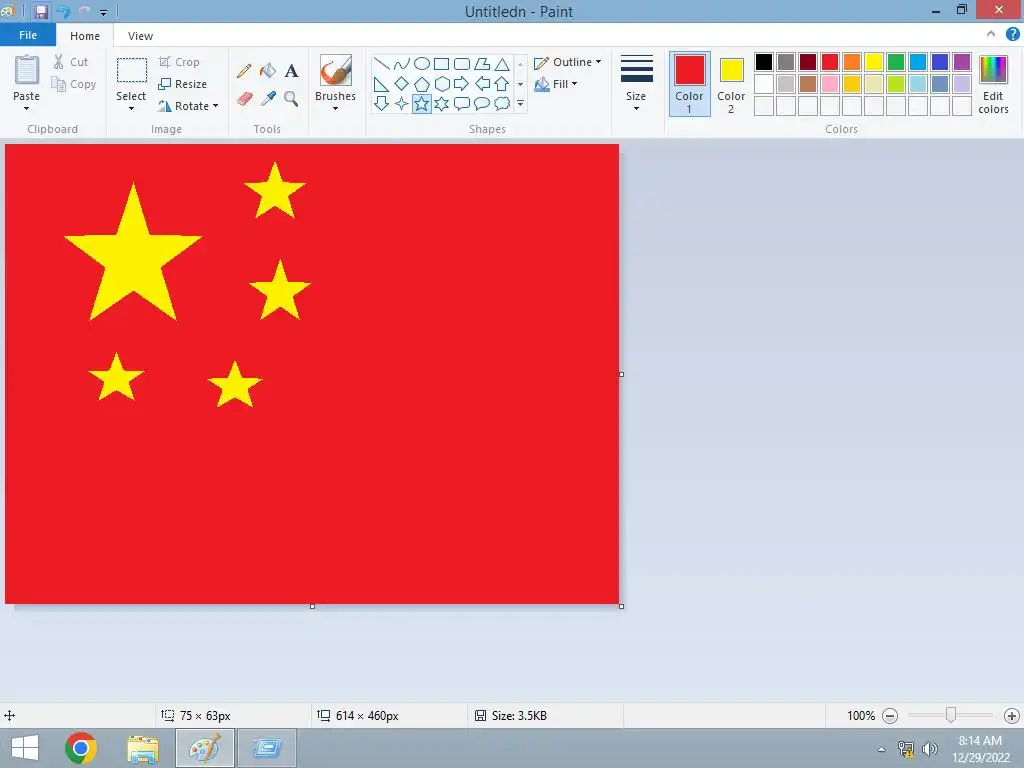Click the Paste clipboard button
This screenshot has height=768, width=1024.
click(x=27, y=71)
